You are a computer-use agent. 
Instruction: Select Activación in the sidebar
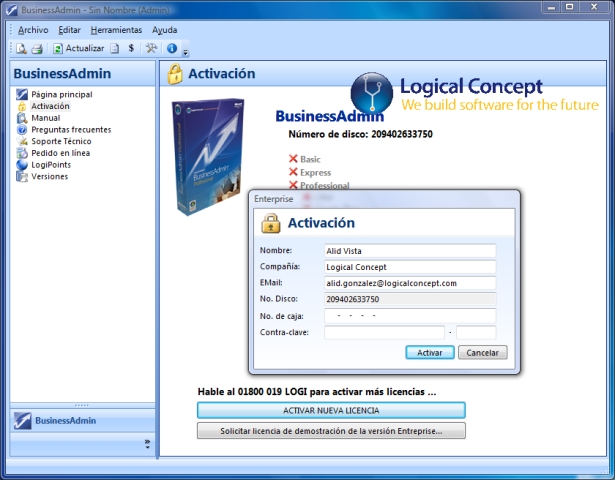click(50, 106)
